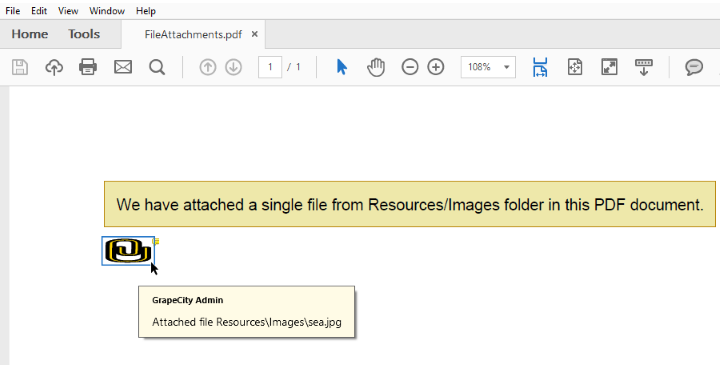Go to previous page arrow
Image resolution: width=720 pixels, height=365 pixels.
[x=208, y=67]
